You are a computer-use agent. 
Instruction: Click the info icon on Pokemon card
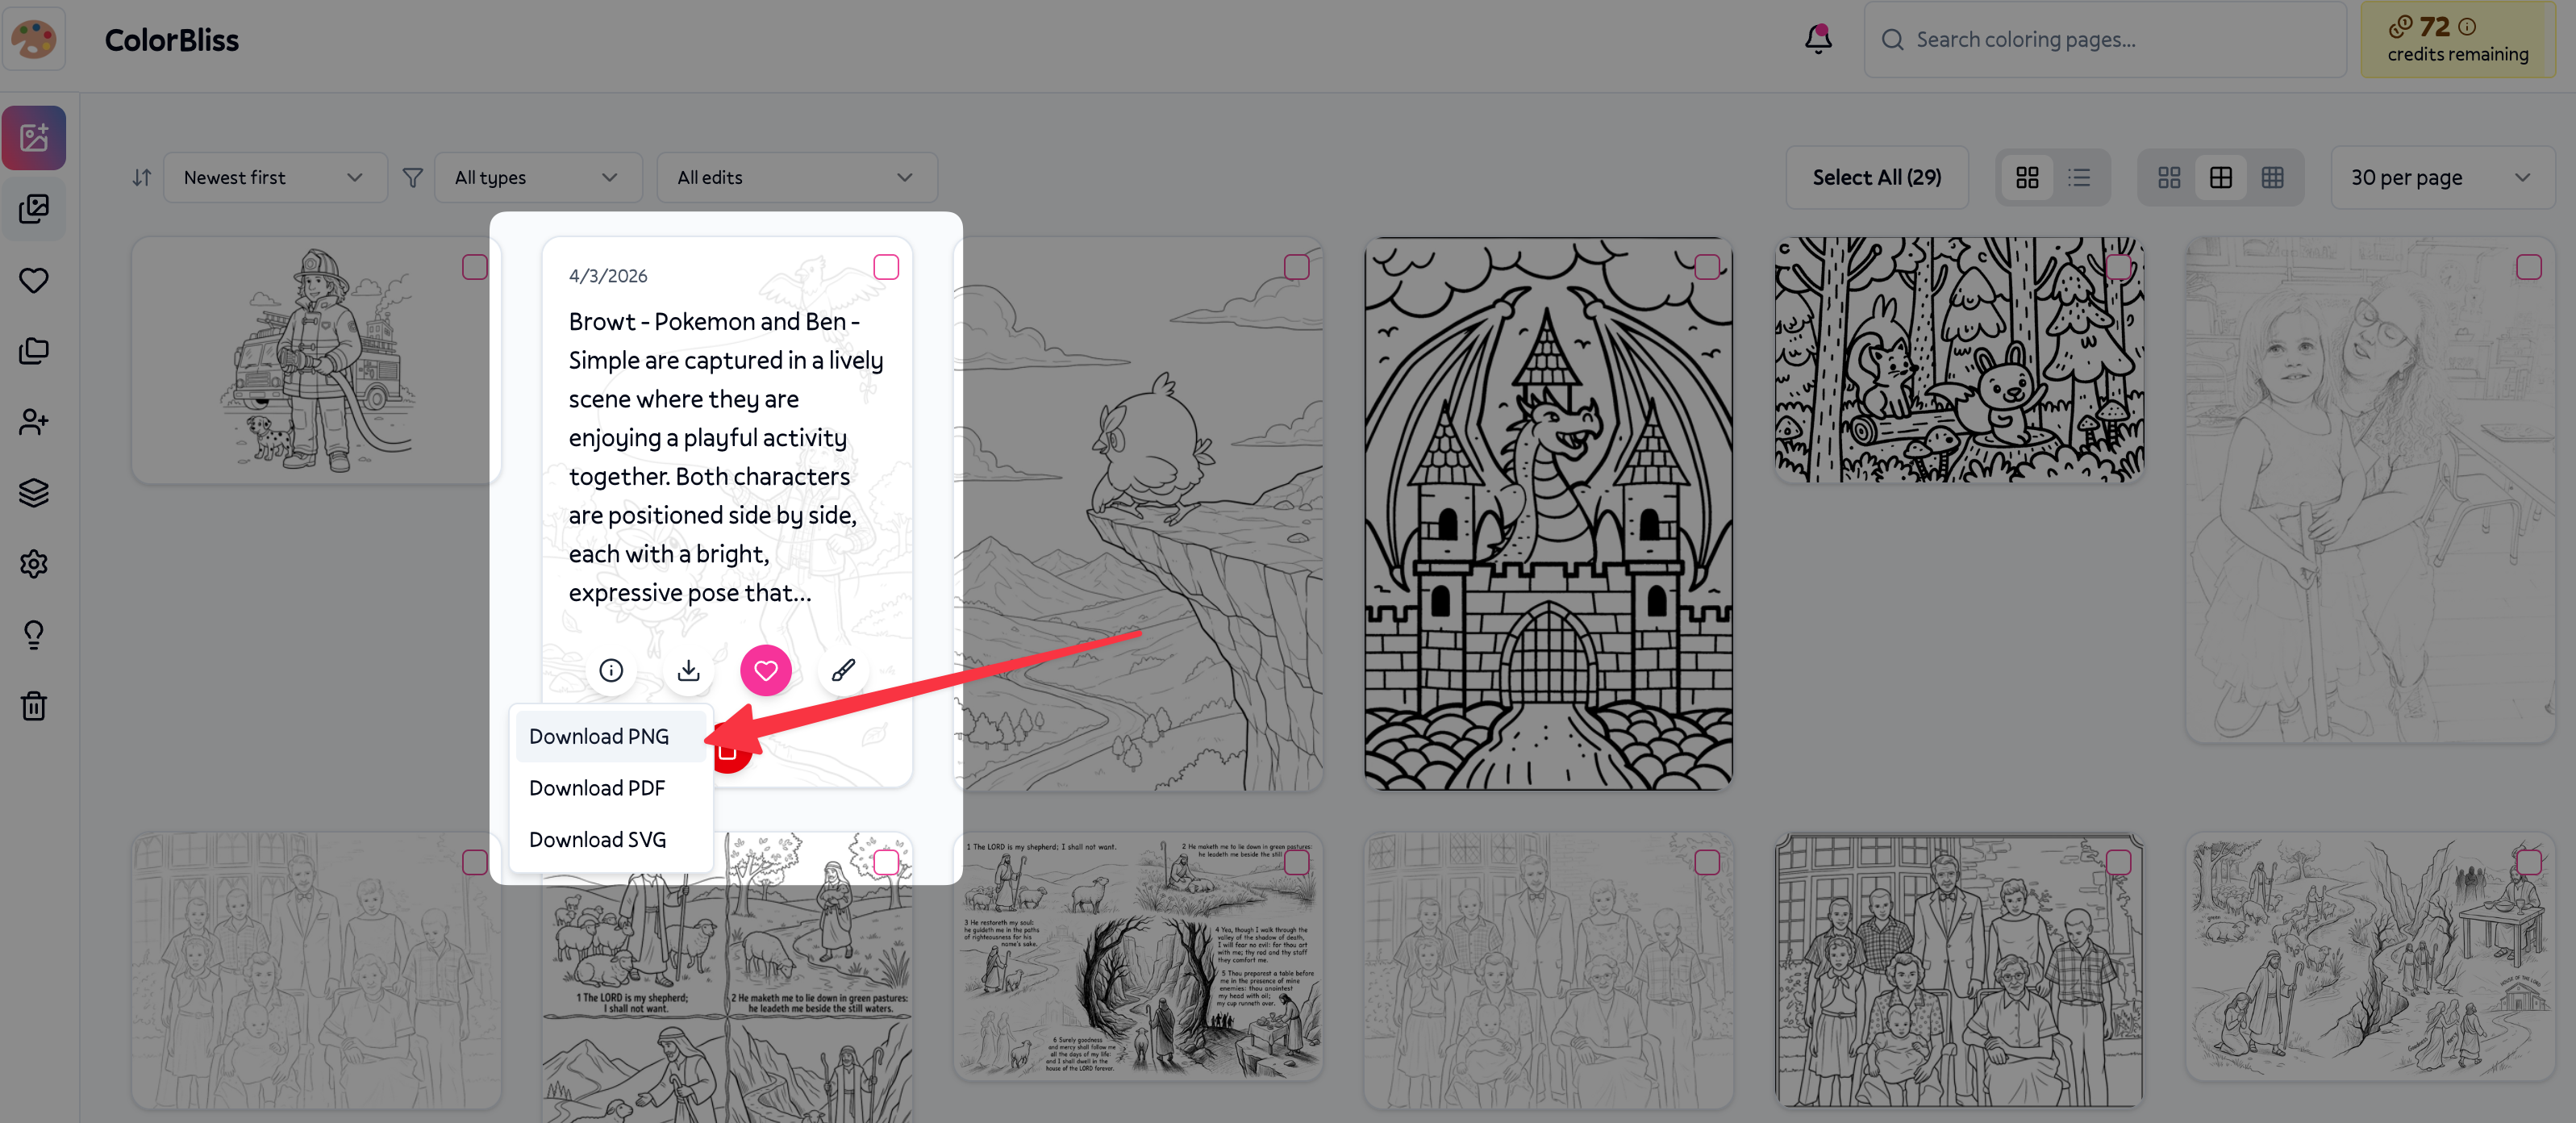coord(610,670)
